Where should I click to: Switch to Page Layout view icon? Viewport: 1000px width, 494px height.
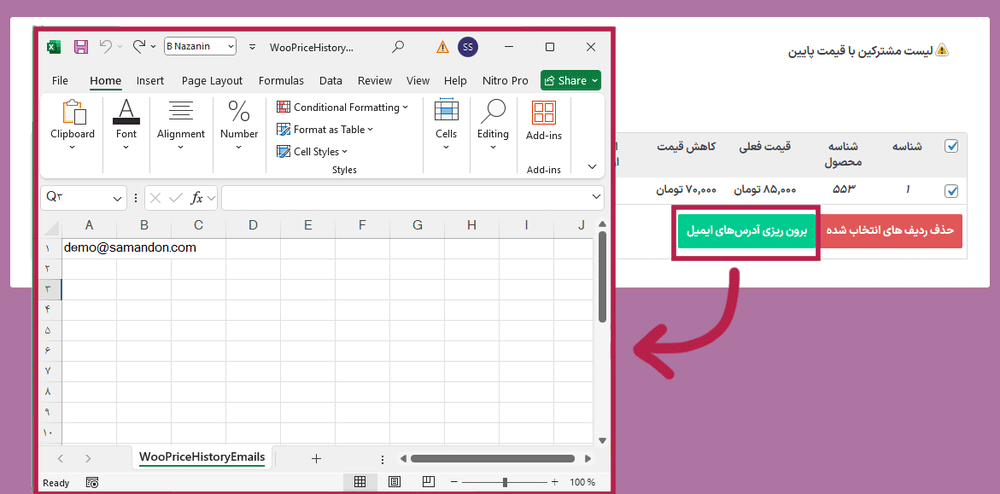394,482
